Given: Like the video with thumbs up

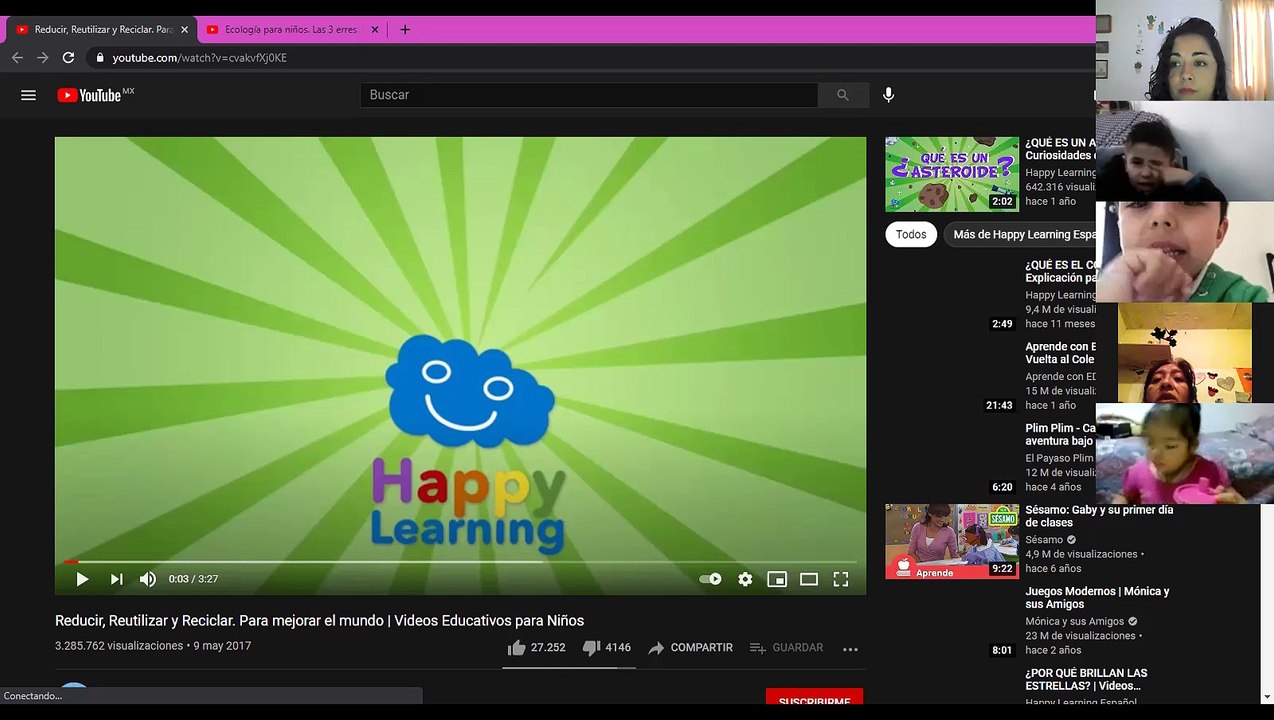Looking at the screenshot, I should (516, 648).
